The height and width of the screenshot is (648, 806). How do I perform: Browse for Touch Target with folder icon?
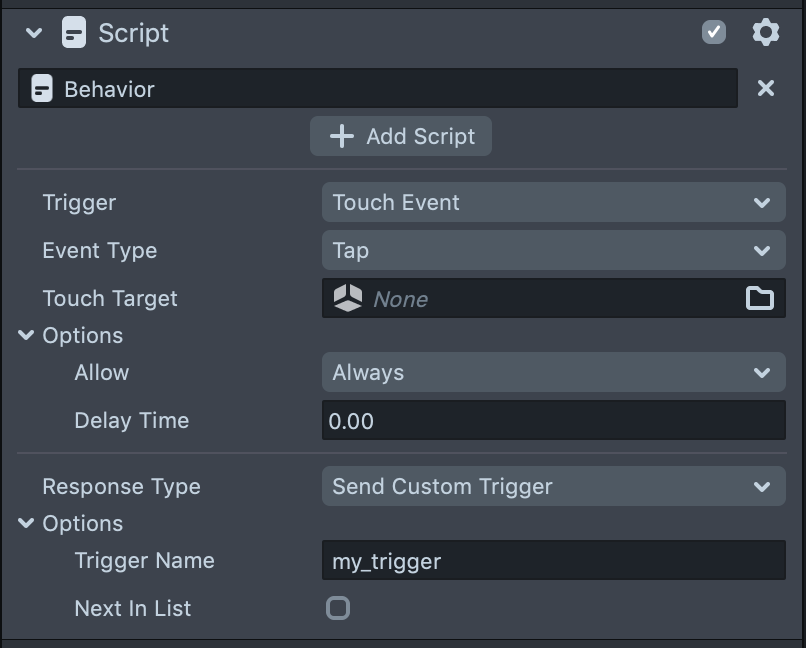760,298
